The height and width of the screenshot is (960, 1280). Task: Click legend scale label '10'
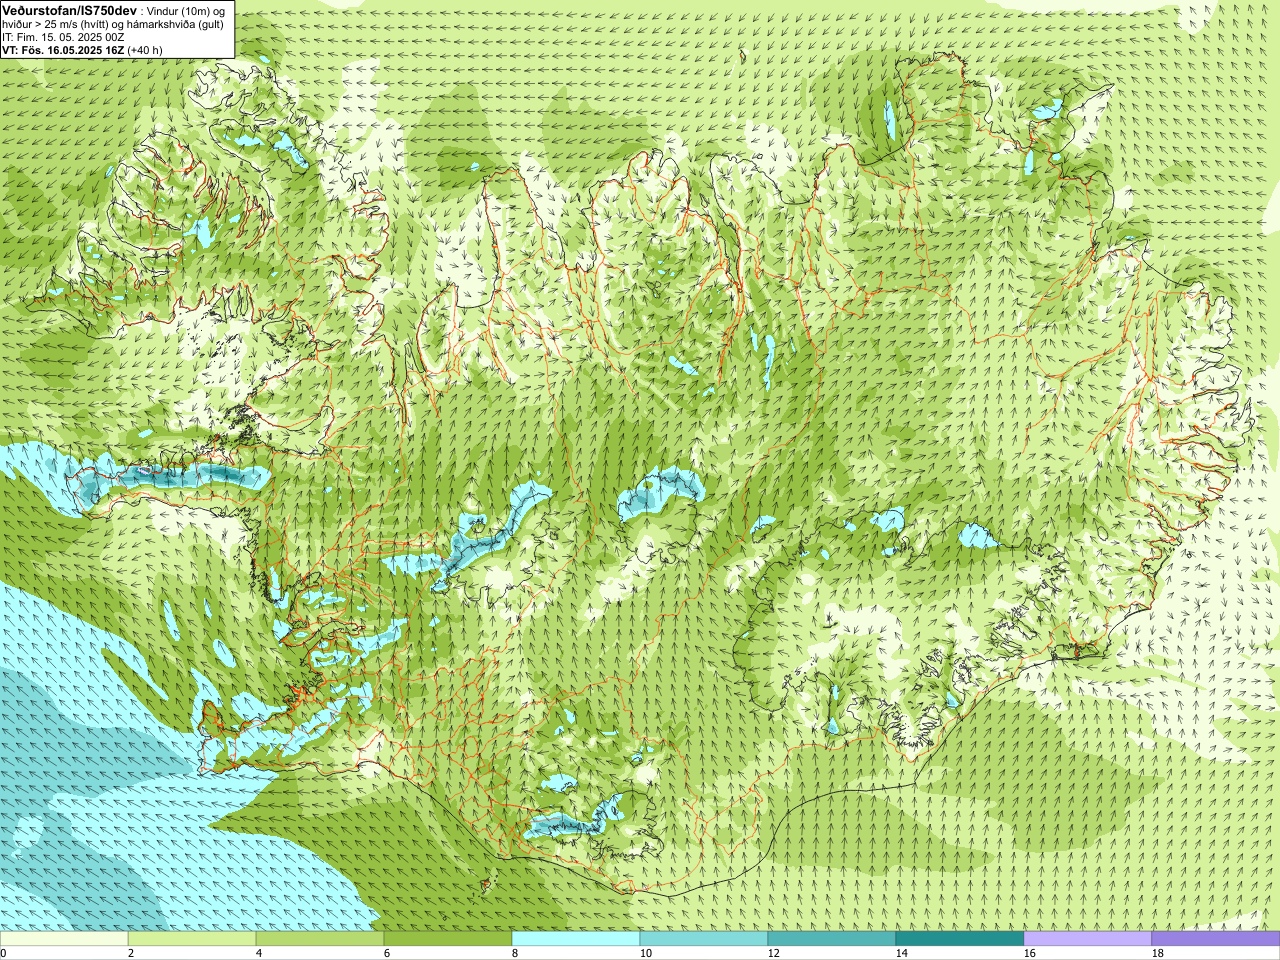645,953
